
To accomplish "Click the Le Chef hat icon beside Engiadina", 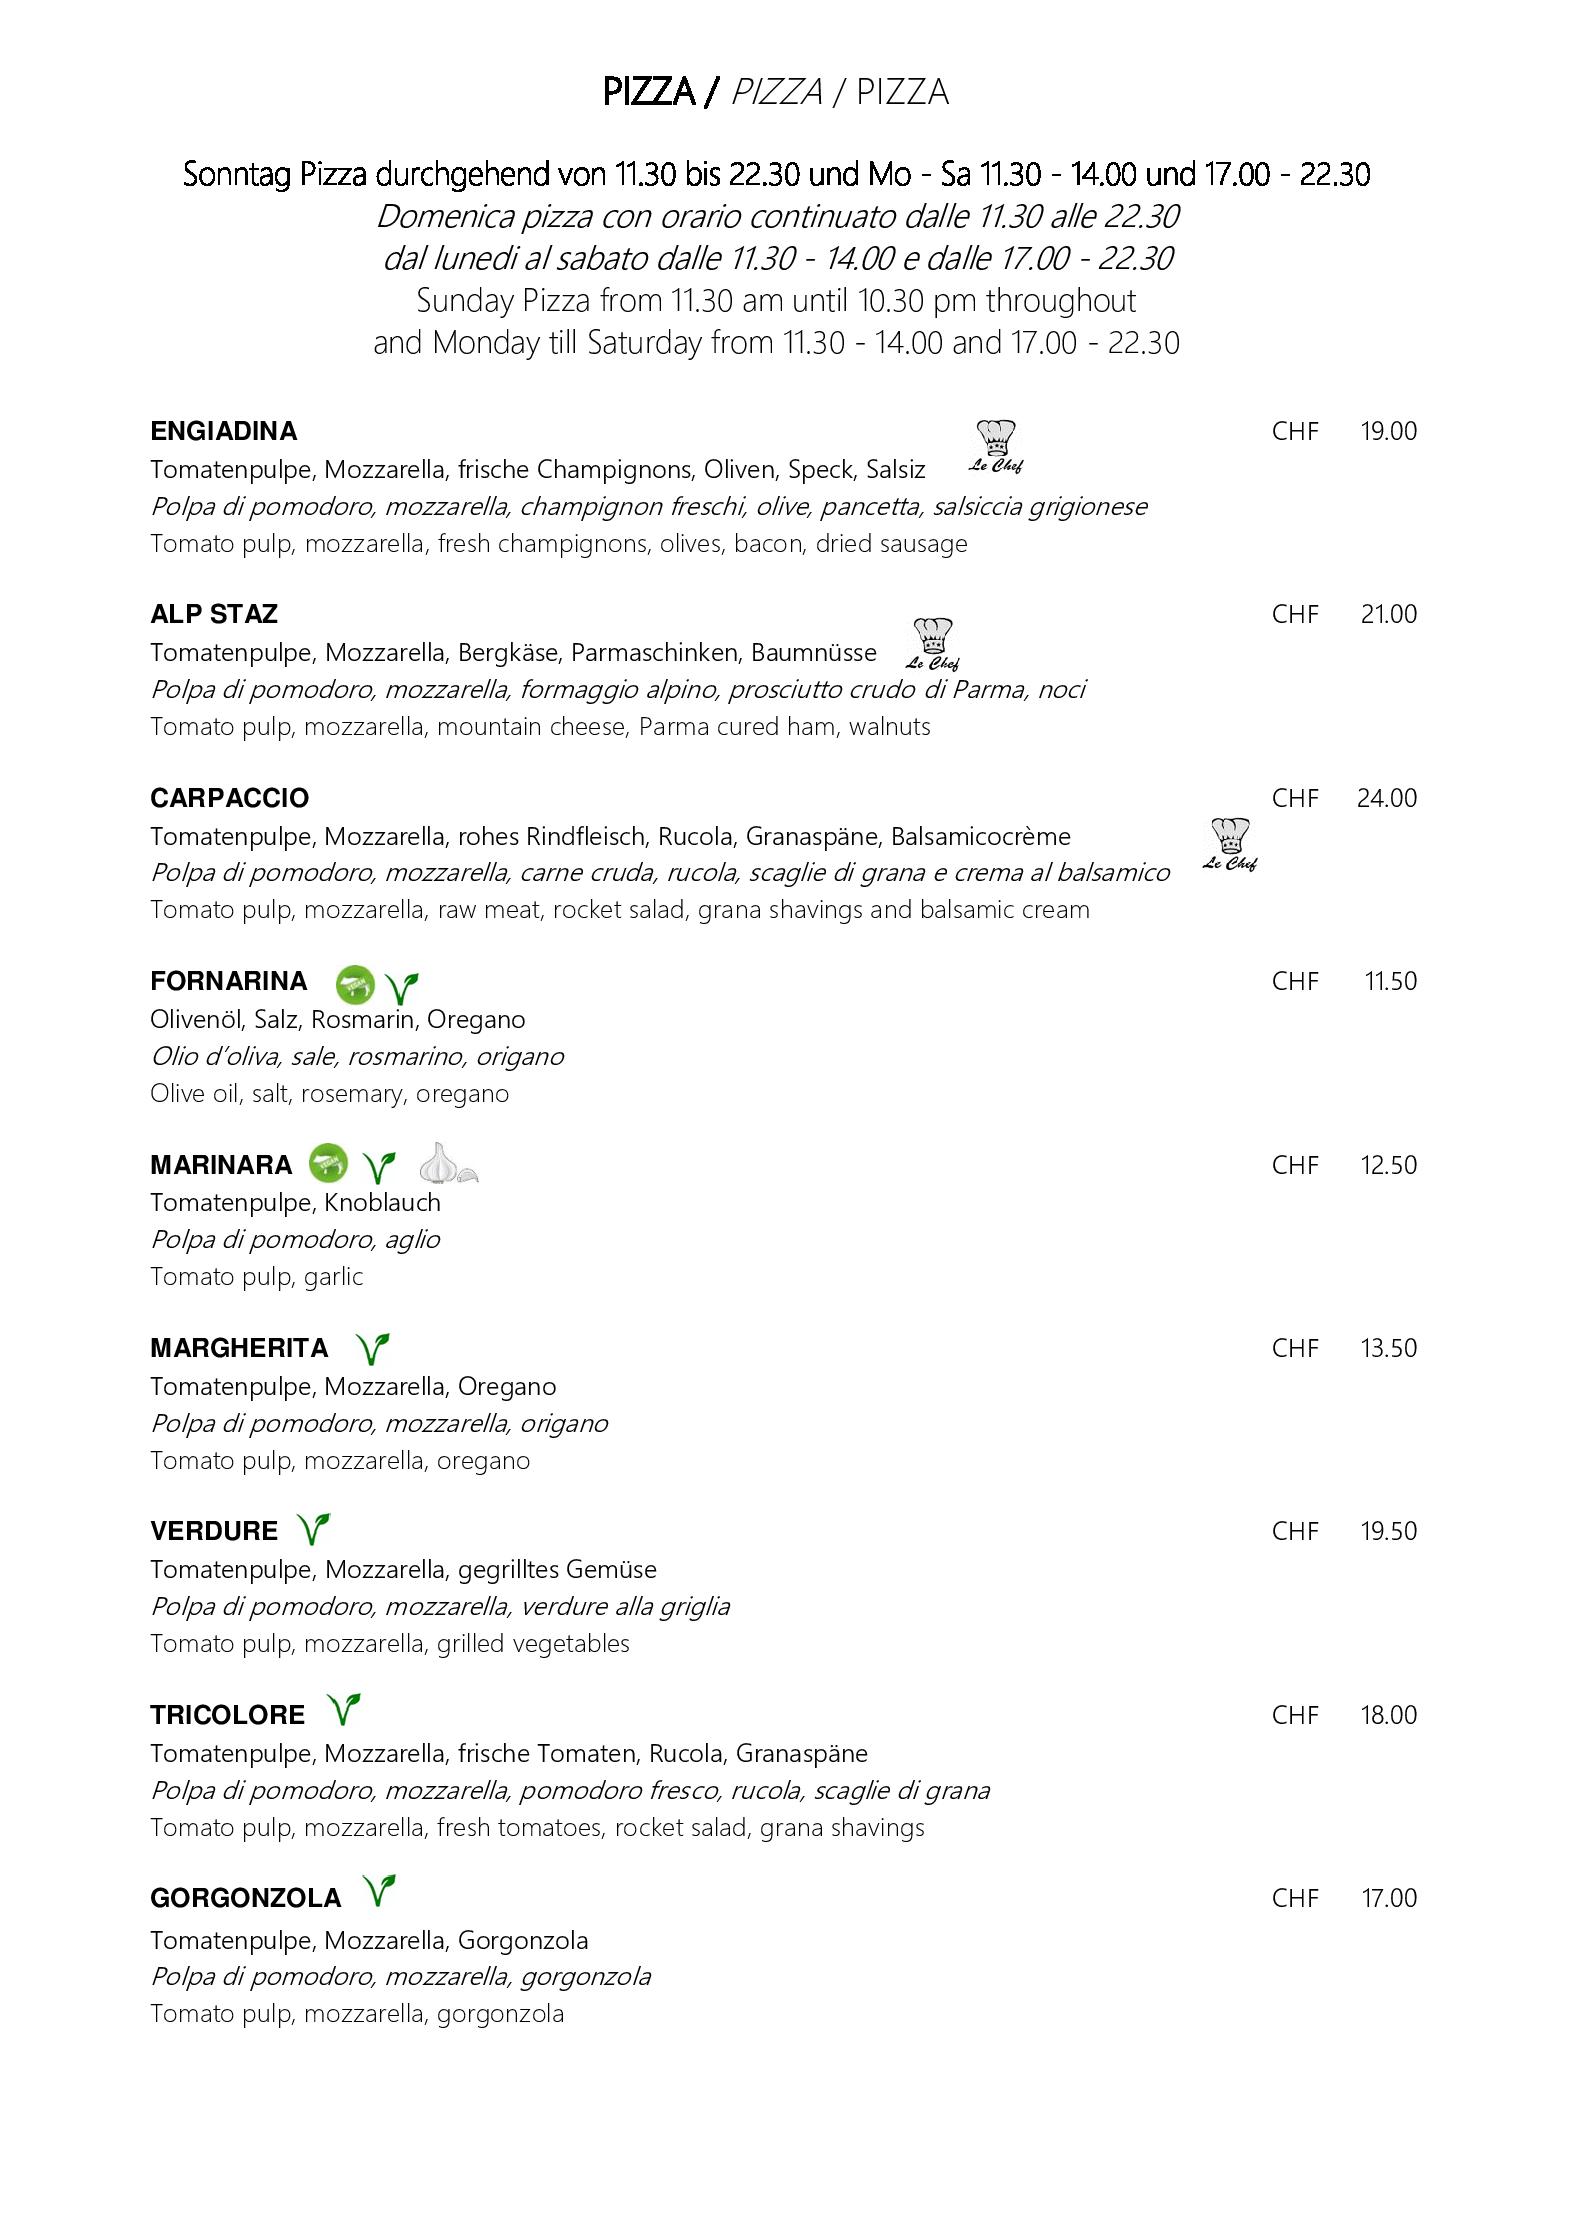I will (996, 446).
